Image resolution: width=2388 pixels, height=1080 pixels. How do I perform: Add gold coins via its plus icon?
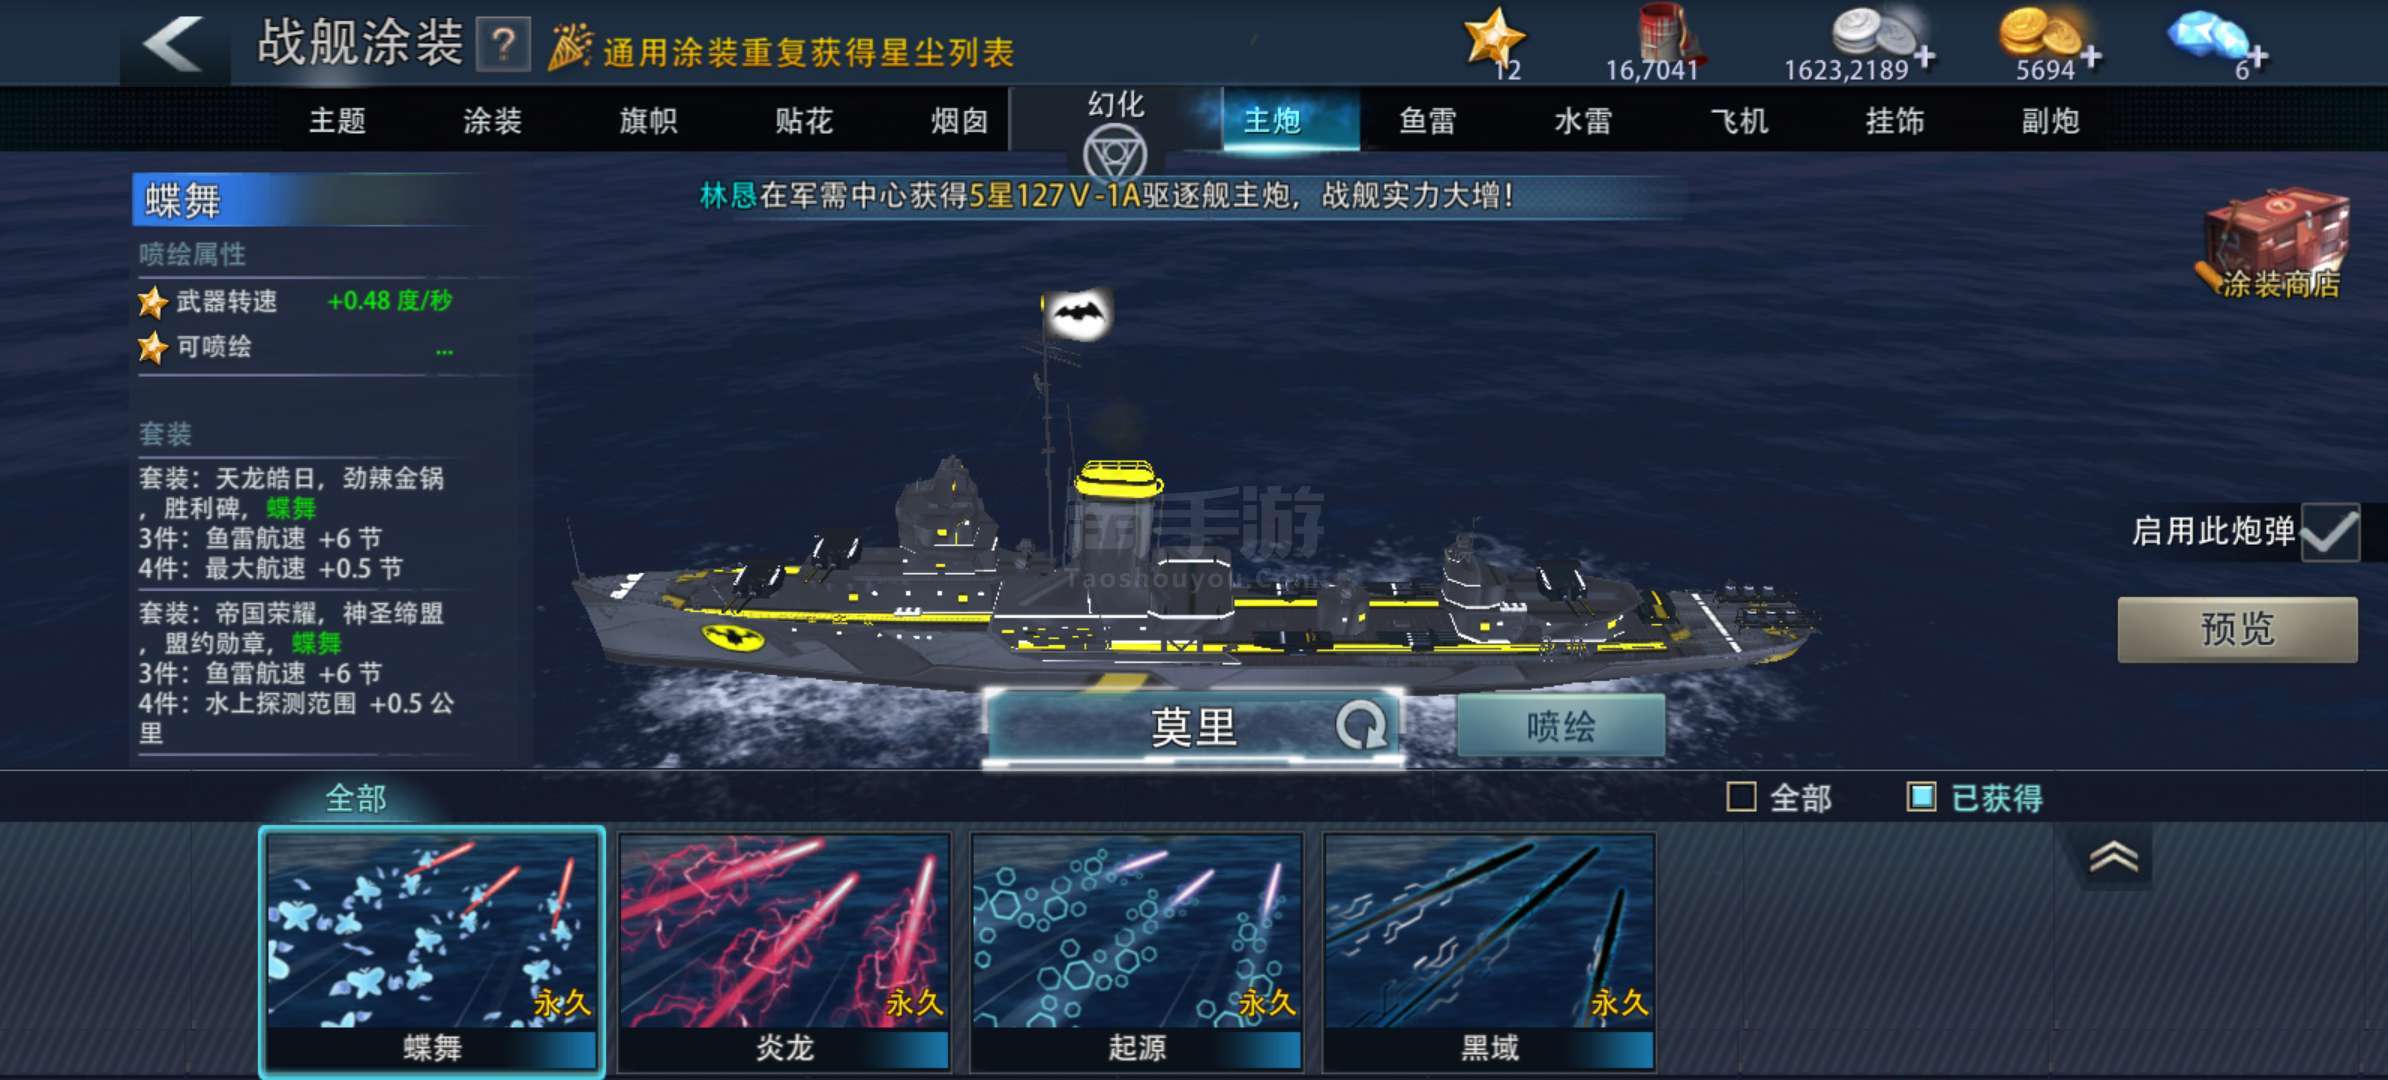(2090, 56)
